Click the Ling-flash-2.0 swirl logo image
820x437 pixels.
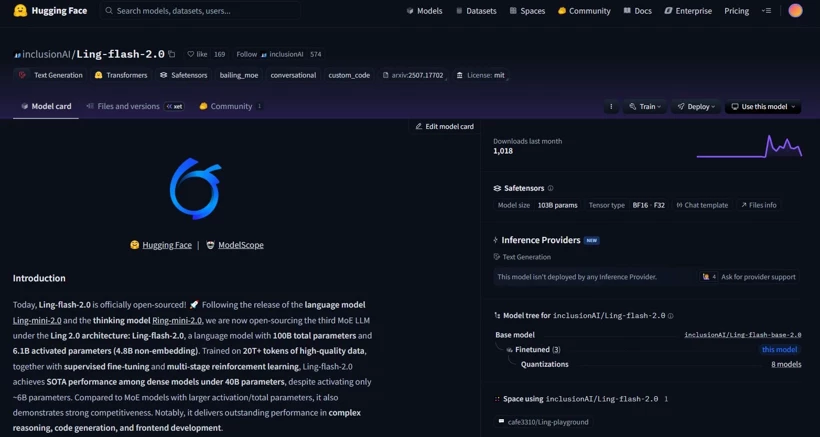pos(194,188)
